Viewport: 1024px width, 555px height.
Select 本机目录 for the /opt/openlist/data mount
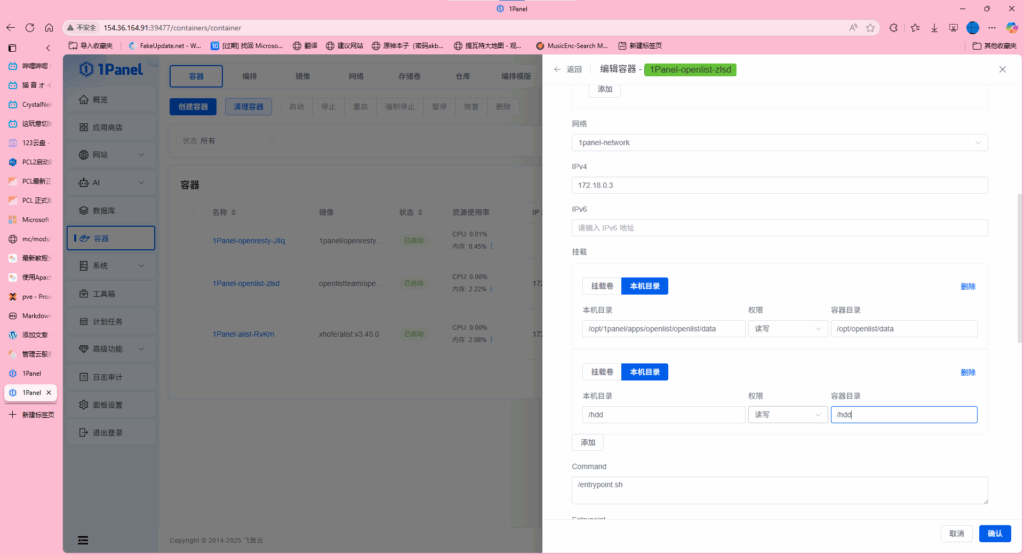click(645, 286)
